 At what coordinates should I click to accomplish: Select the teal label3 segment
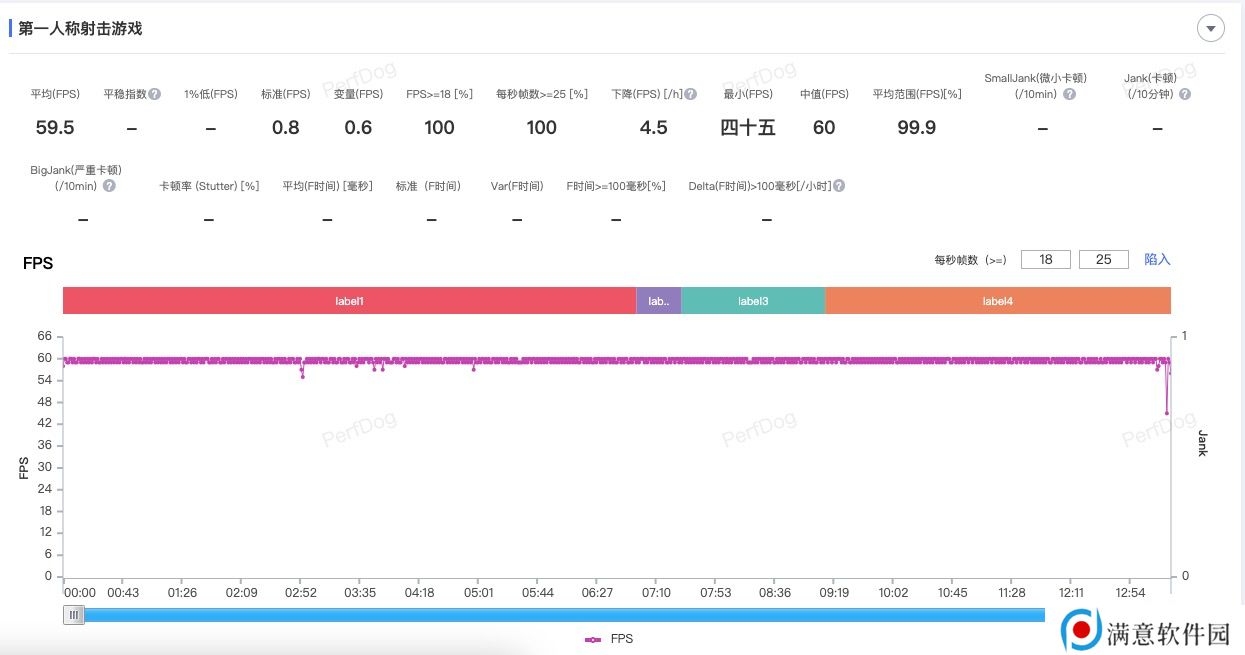point(753,301)
